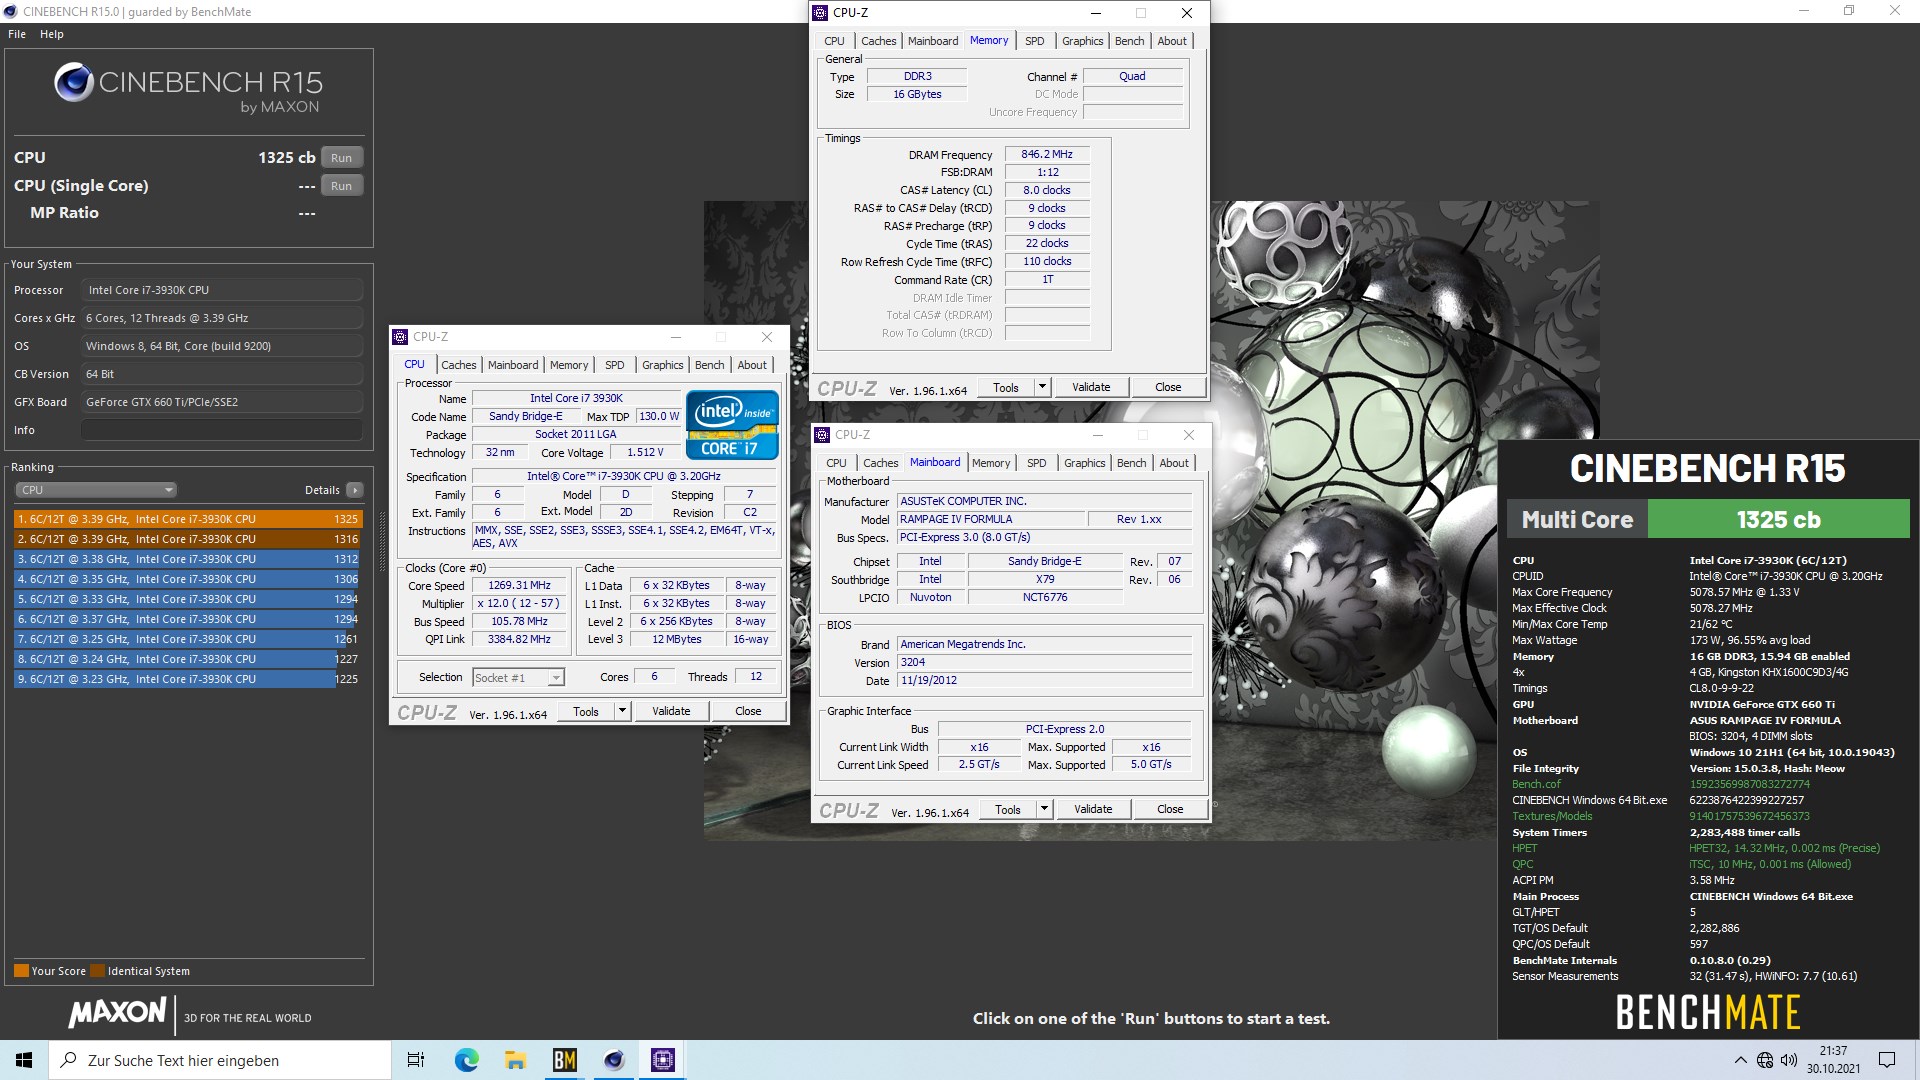Click HPET timer entry in BenchMate
The width and height of the screenshot is (1920, 1080).
pyautogui.click(x=1524, y=848)
